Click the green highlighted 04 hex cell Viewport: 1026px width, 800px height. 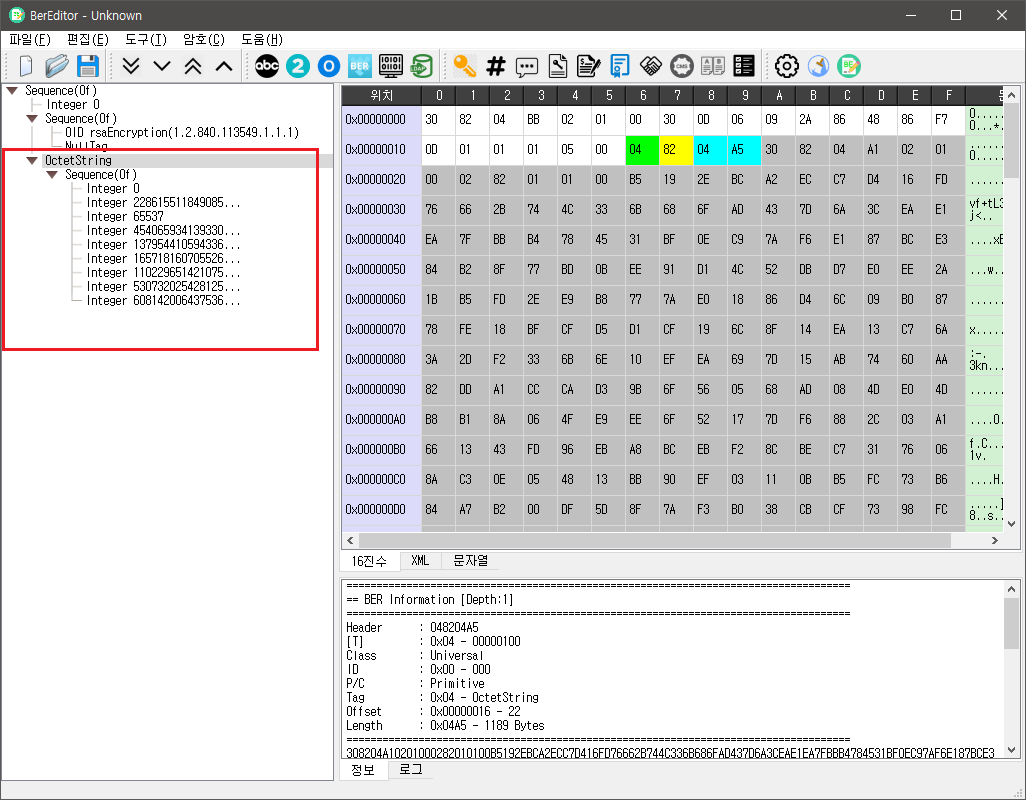click(643, 149)
